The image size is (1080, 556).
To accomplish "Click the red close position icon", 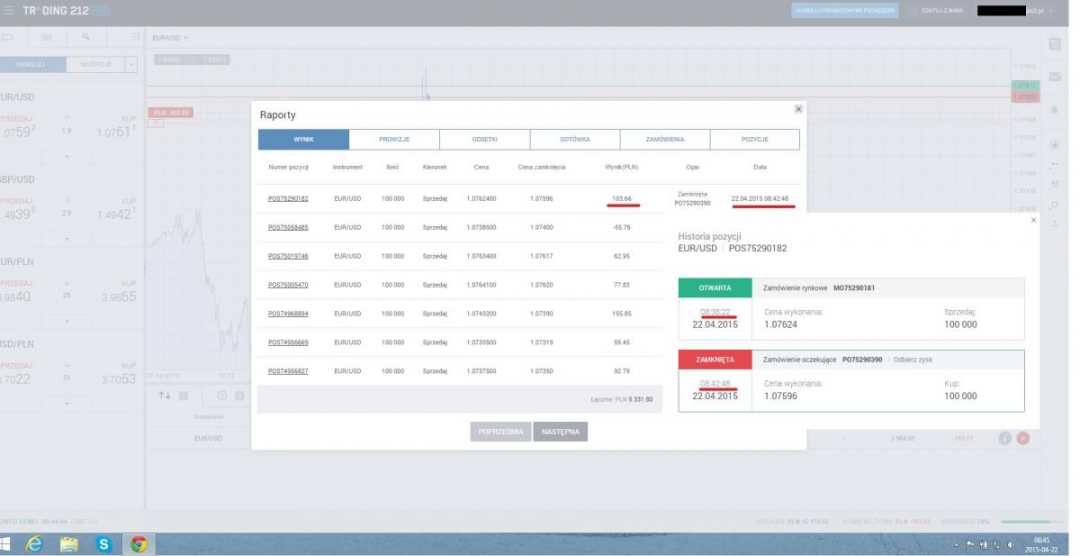I will coord(1023,438).
